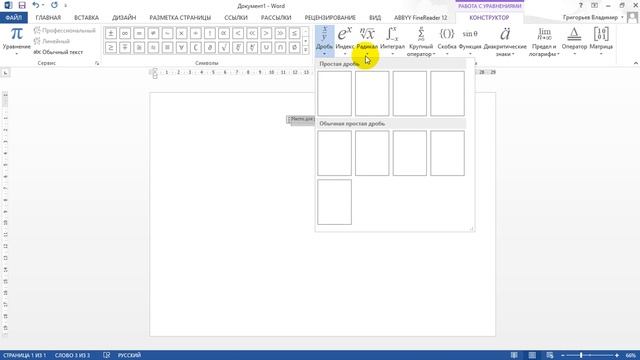Open the Индекс script gallery
Screen dimensions: 640x360
tap(345, 41)
